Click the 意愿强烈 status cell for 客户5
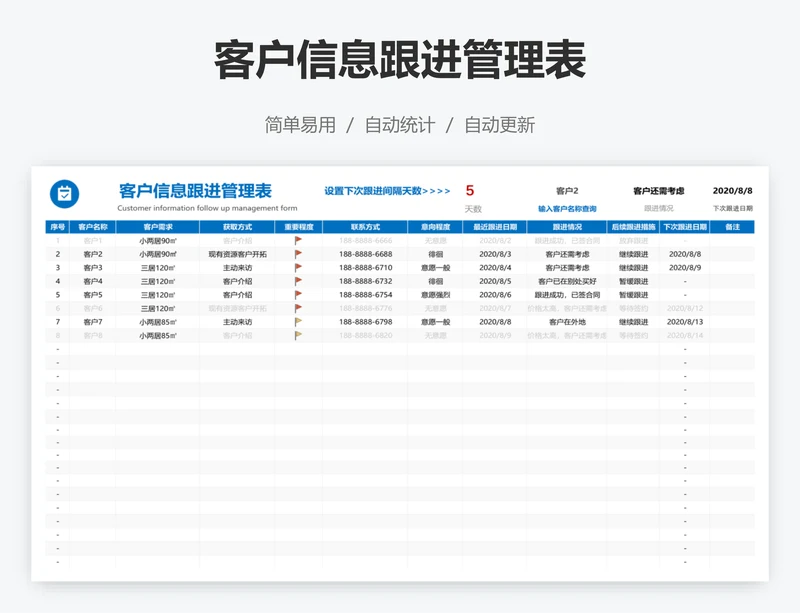Screen dimensions: 800x613 437,295
